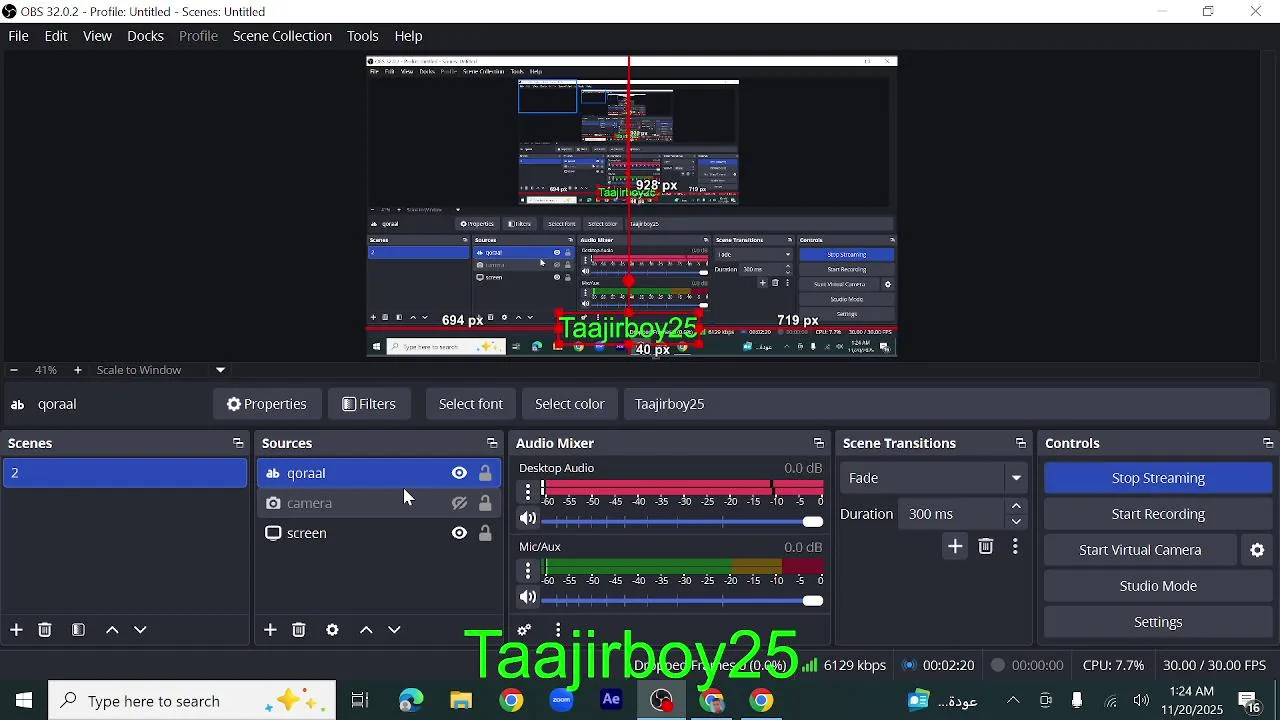Open scene filters icon in Scenes panel
Image resolution: width=1280 pixels, height=720 pixels.
pyautogui.click(x=78, y=630)
